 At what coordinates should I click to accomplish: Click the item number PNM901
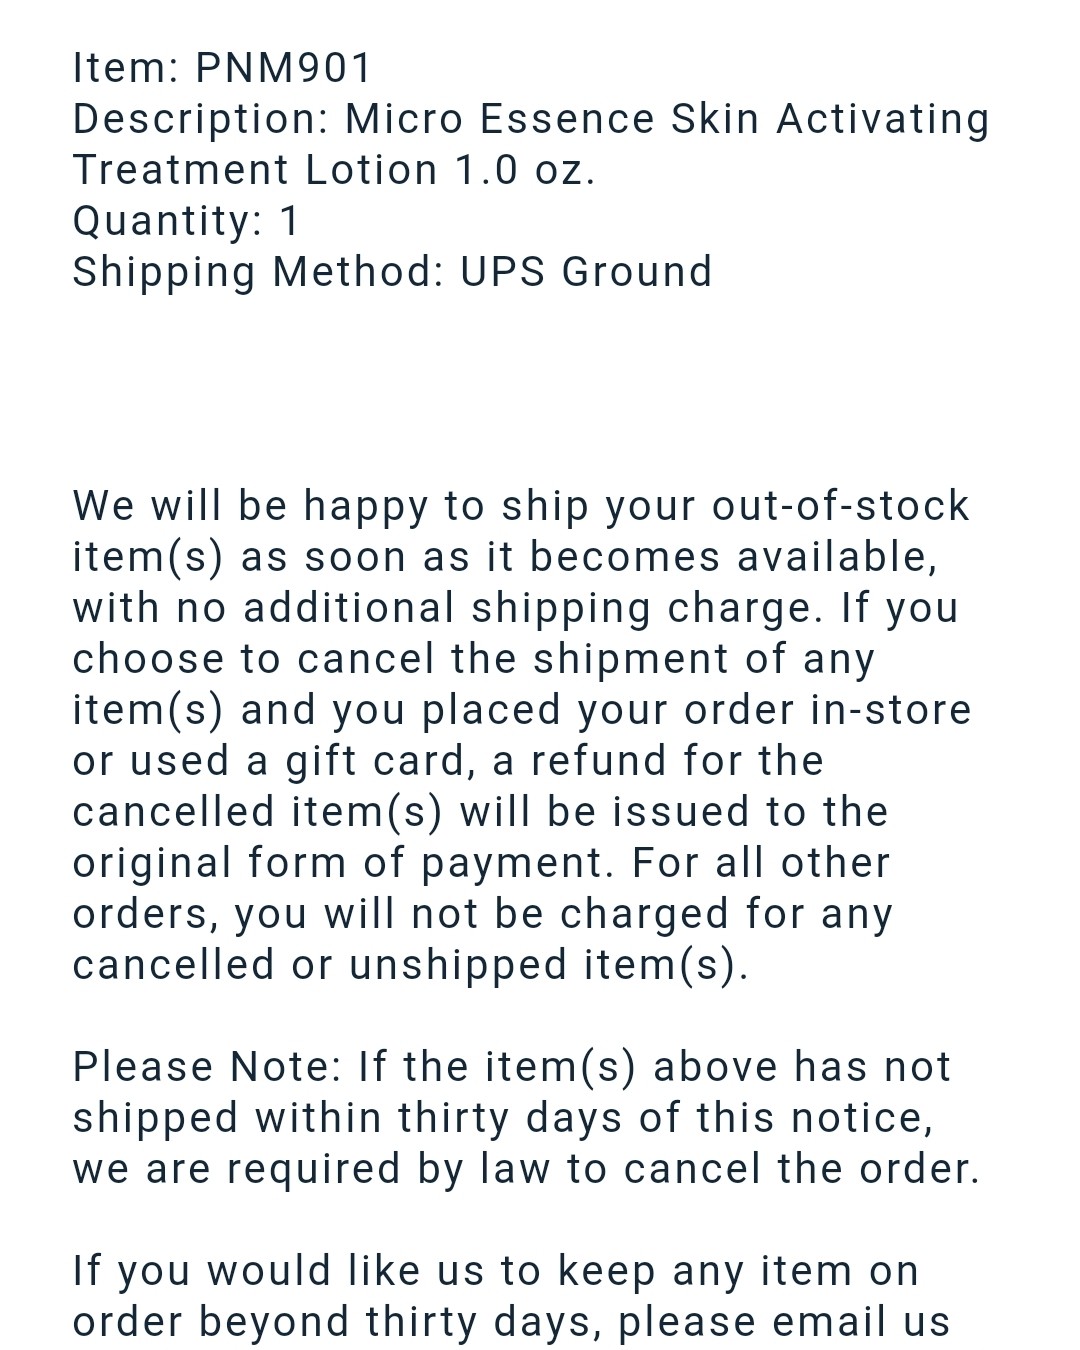pos(283,68)
